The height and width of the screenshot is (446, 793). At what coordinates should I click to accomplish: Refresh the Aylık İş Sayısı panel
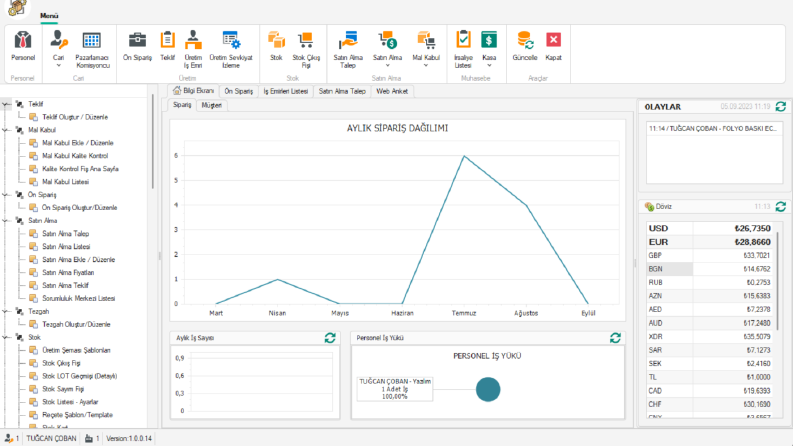click(330, 338)
